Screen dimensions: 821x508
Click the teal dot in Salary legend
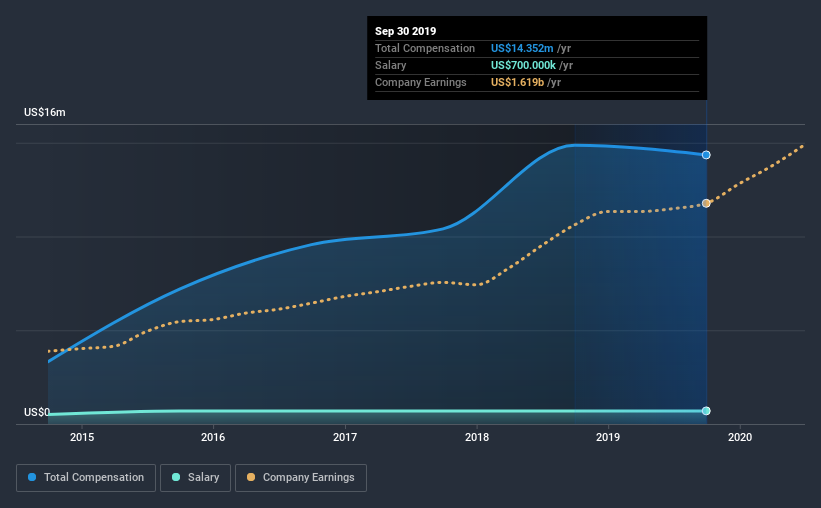coord(176,477)
